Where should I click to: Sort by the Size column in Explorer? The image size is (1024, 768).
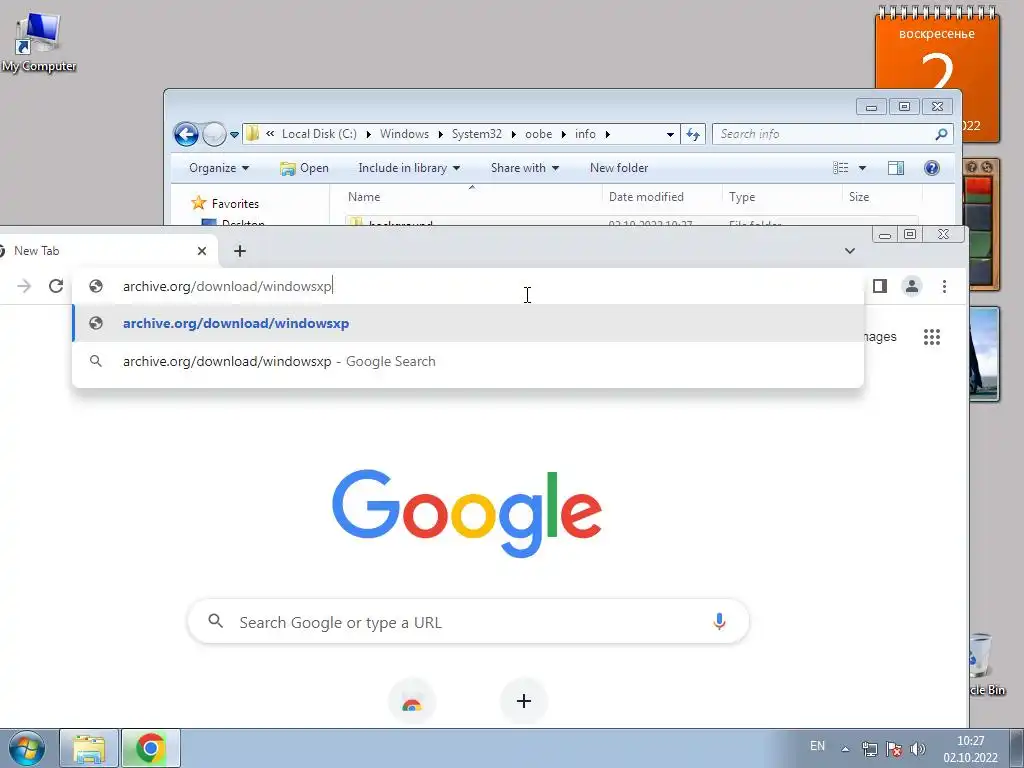[x=882, y=197]
